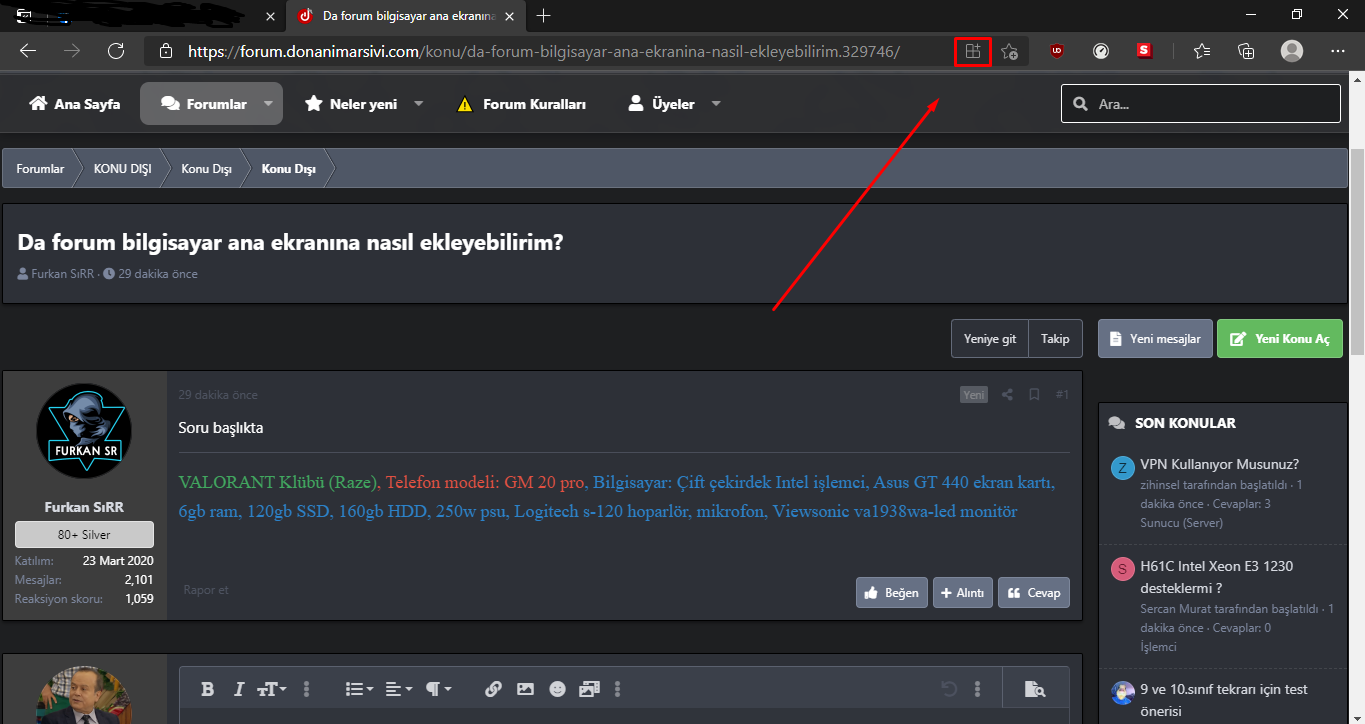Undo last edit in editor
This screenshot has width=1365, height=724.
tap(949, 689)
